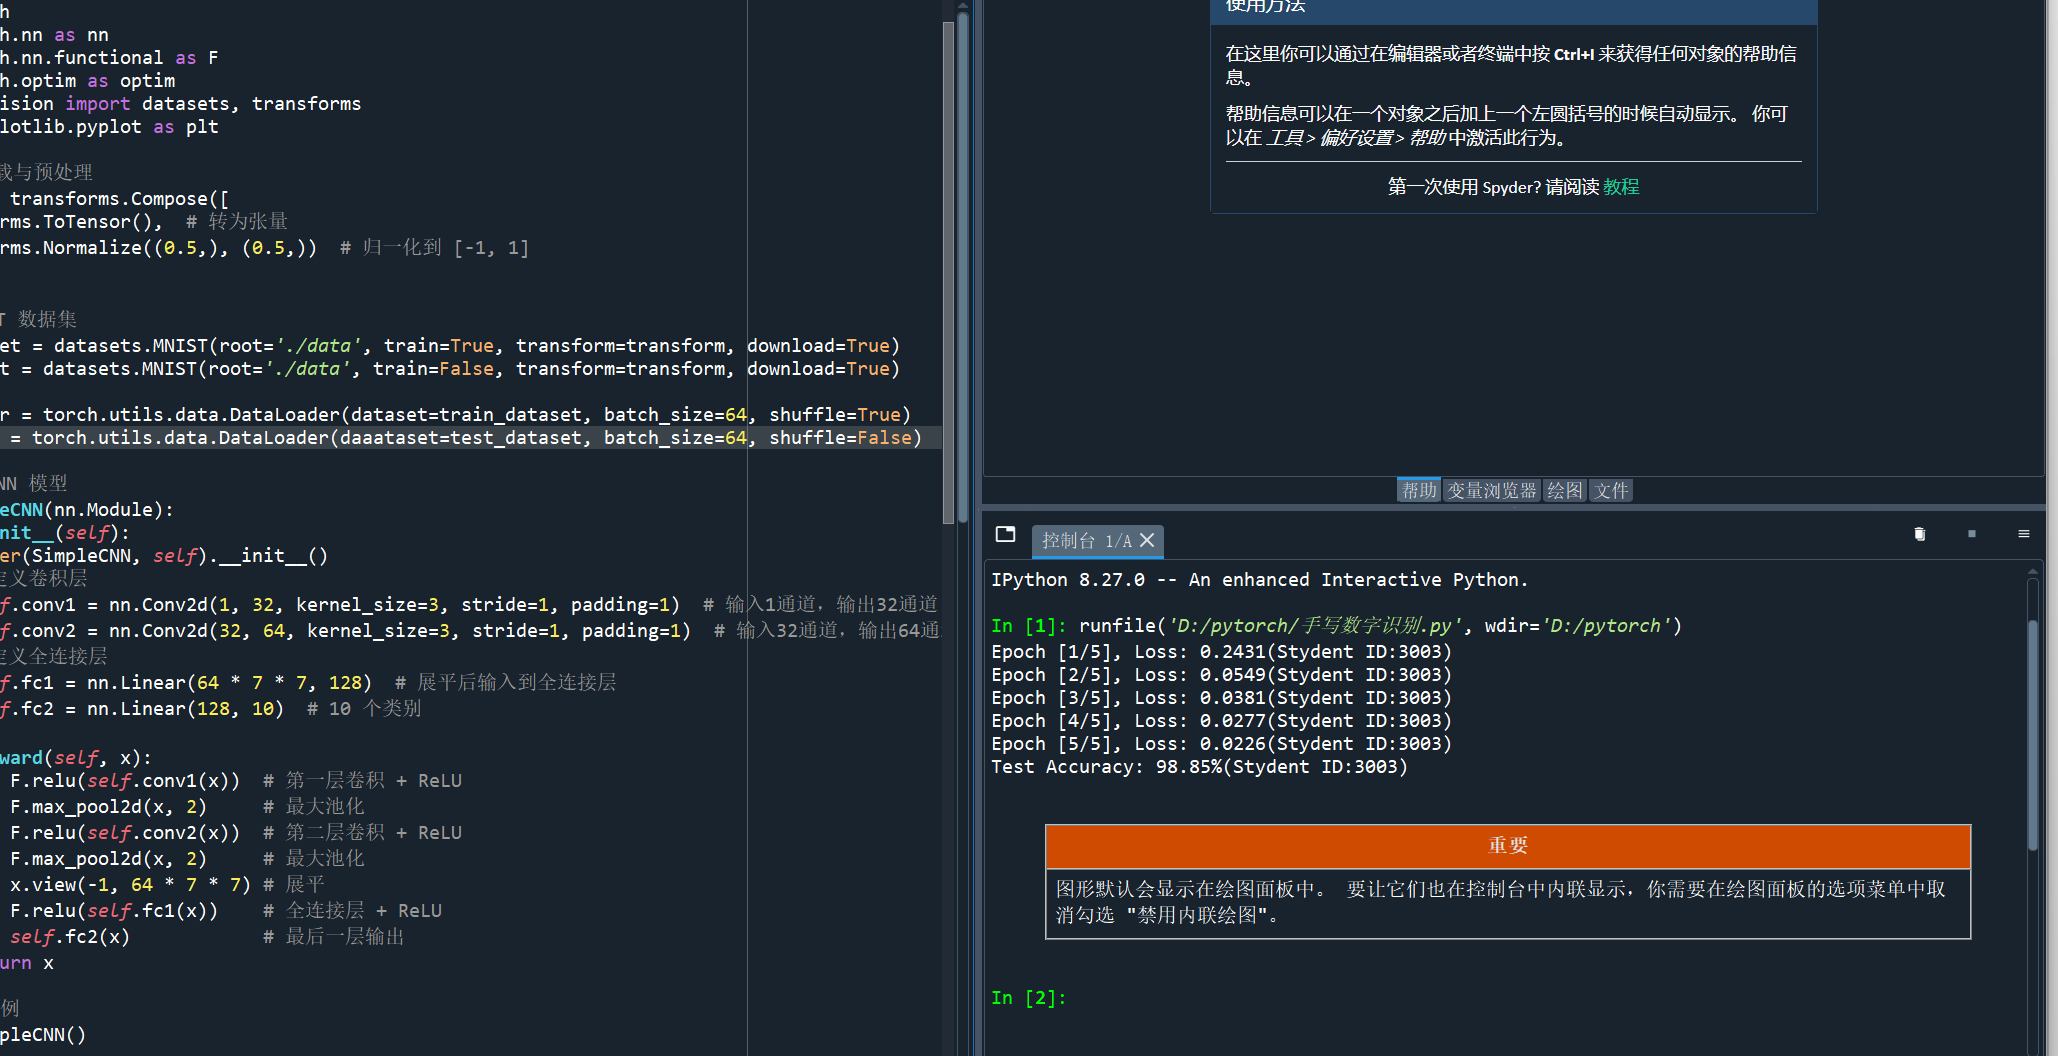Close the 控制台 1/A console tab
Image resolution: width=2058 pixels, height=1056 pixels.
1147,540
